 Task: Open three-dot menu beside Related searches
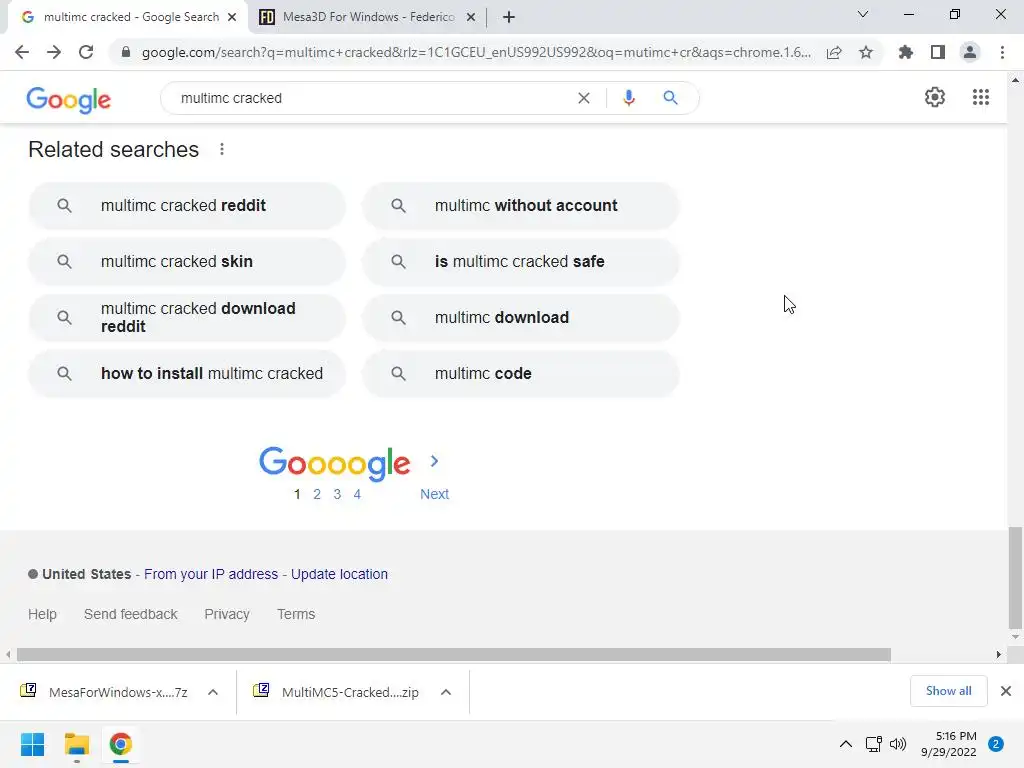(222, 149)
